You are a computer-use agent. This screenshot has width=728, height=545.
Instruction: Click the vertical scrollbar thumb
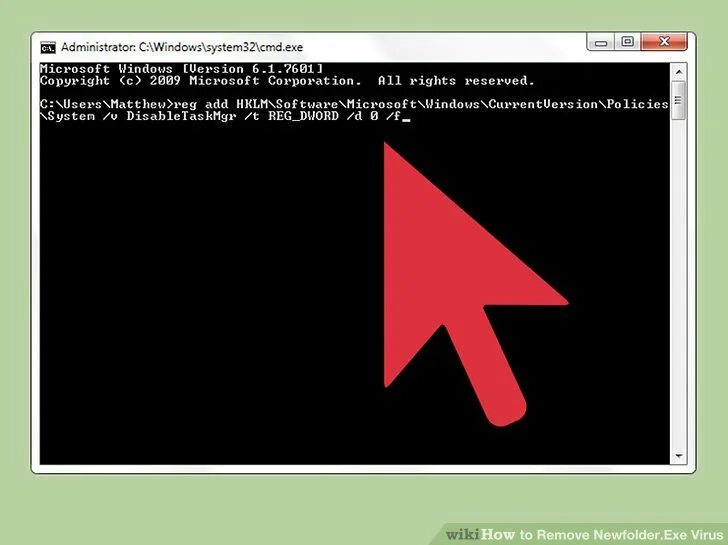click(678, 101)
